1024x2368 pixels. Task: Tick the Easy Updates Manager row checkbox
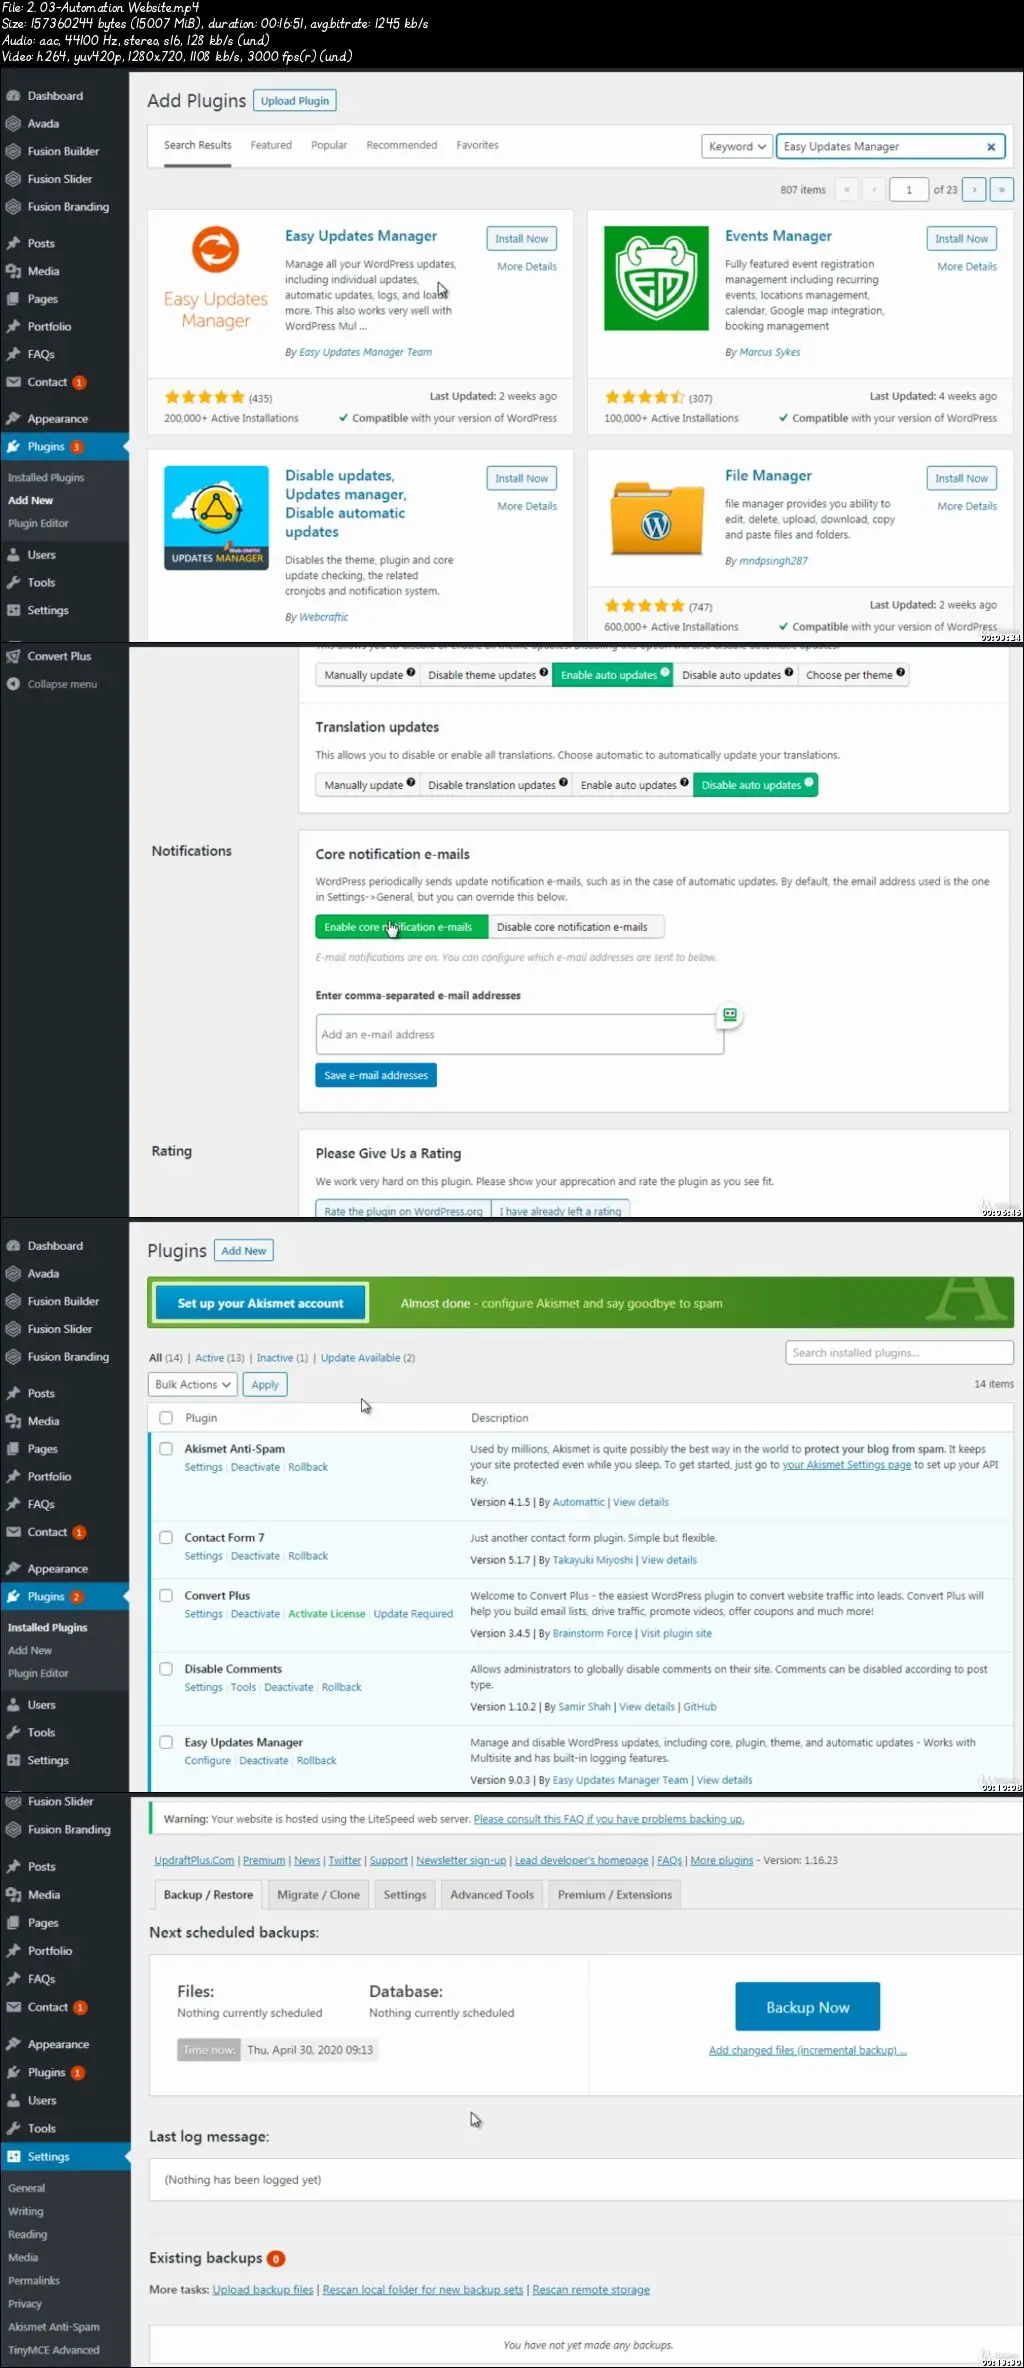tap(166, 1742)
